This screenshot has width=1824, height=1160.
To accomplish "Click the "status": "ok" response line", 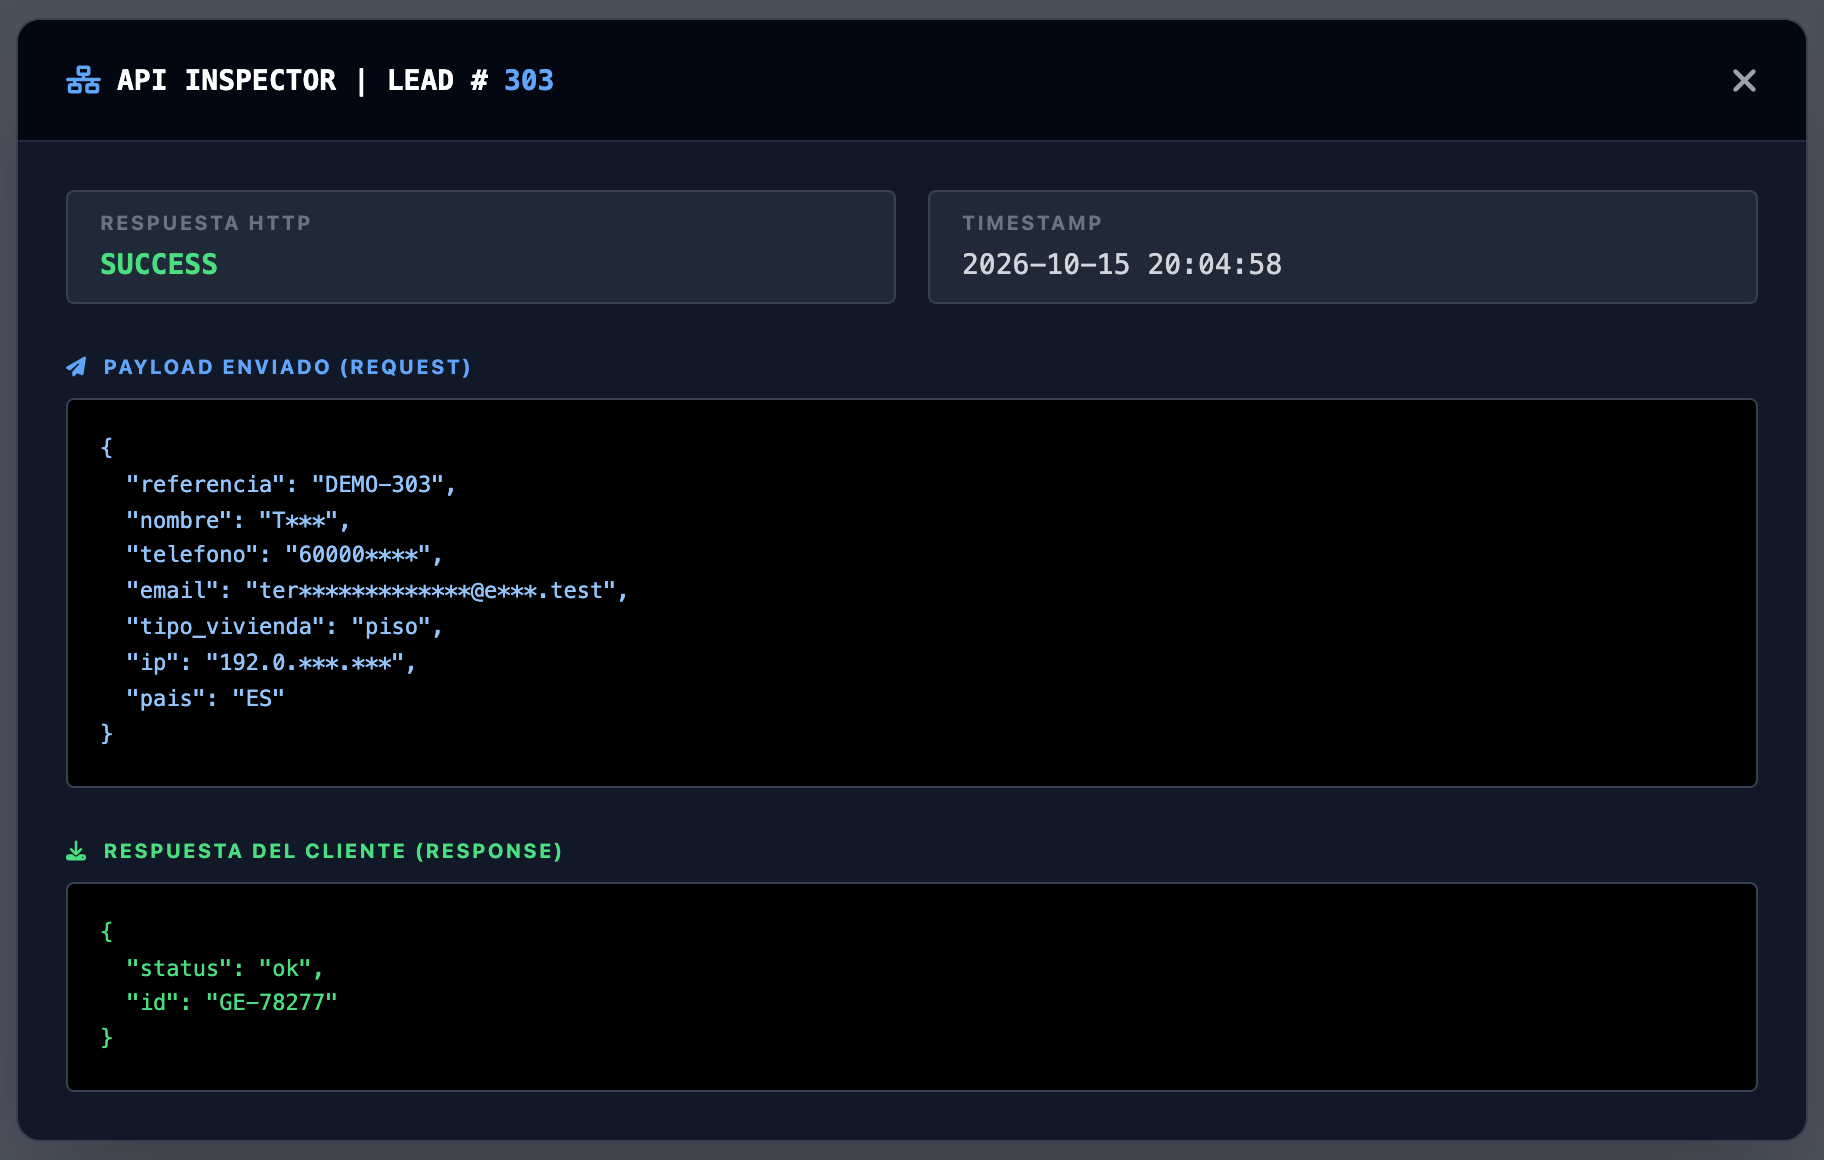I will pos(225,968).
